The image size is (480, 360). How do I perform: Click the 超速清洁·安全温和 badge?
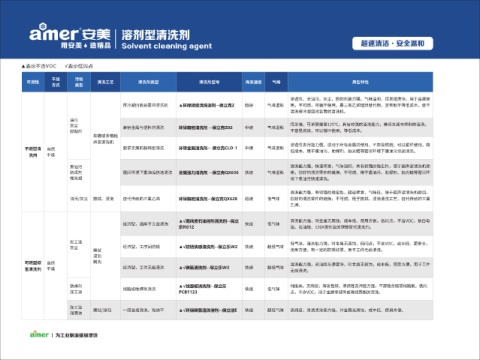coord(393,43)
